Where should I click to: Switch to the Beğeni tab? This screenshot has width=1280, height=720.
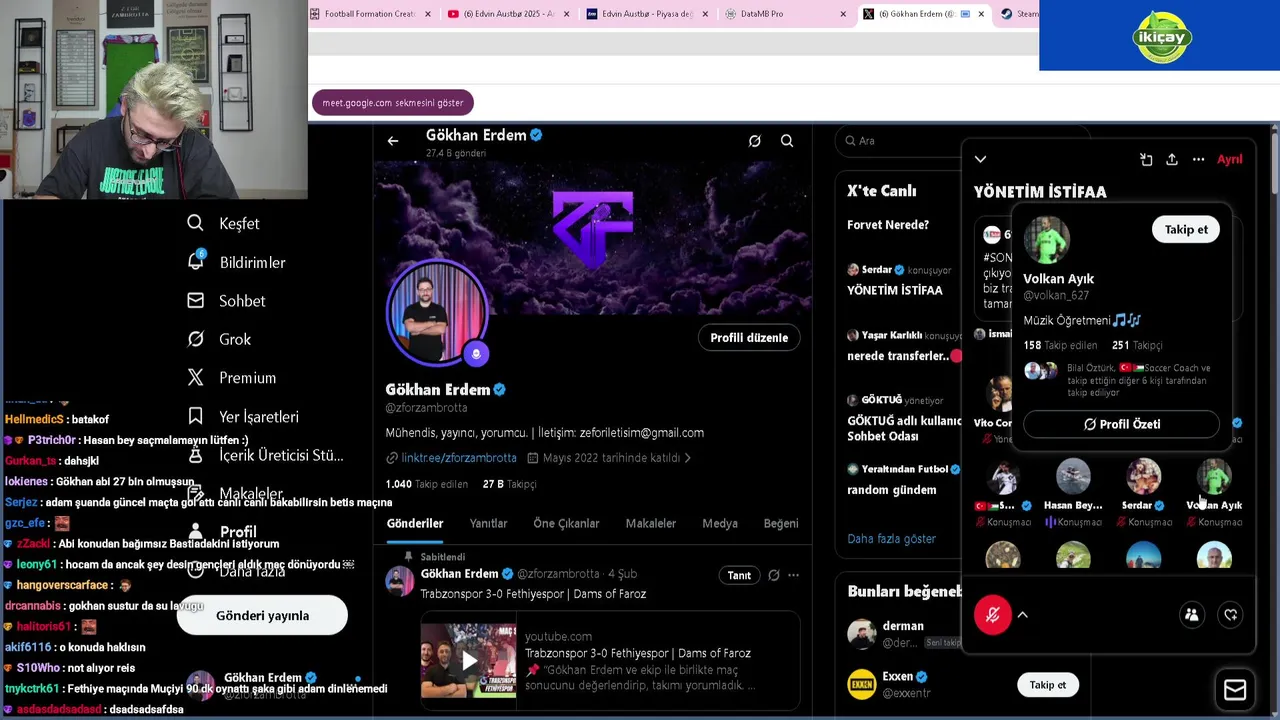tap(781, 523)
